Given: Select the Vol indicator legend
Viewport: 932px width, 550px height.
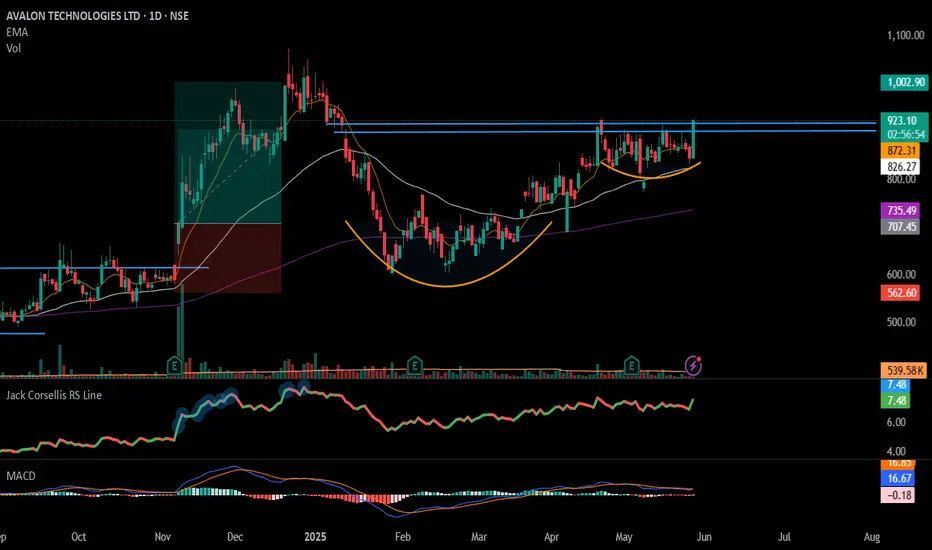Looking at the screenshot, I should tap(14, 48).
